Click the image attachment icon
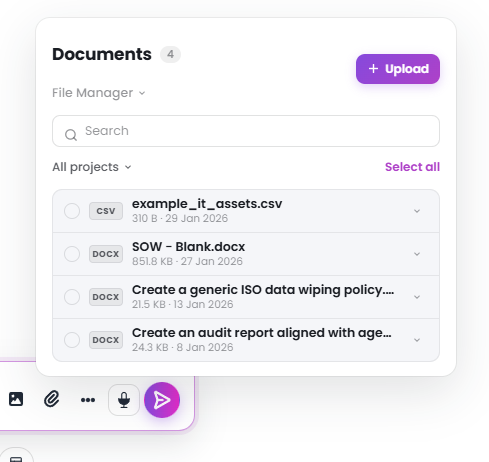The height and width of the screenshot is (462, 489). point(16,399)
